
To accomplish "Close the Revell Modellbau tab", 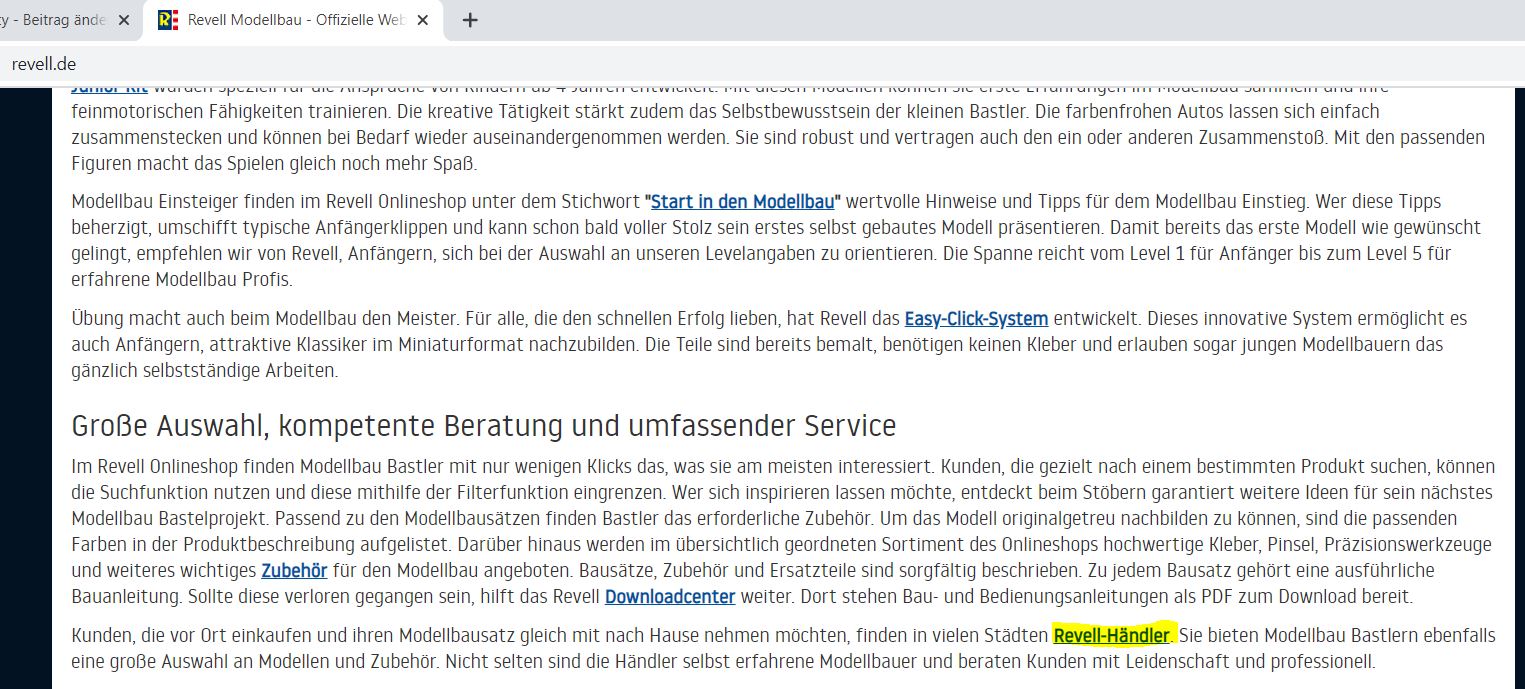I will pyautogui.click(x=423, y=19).
